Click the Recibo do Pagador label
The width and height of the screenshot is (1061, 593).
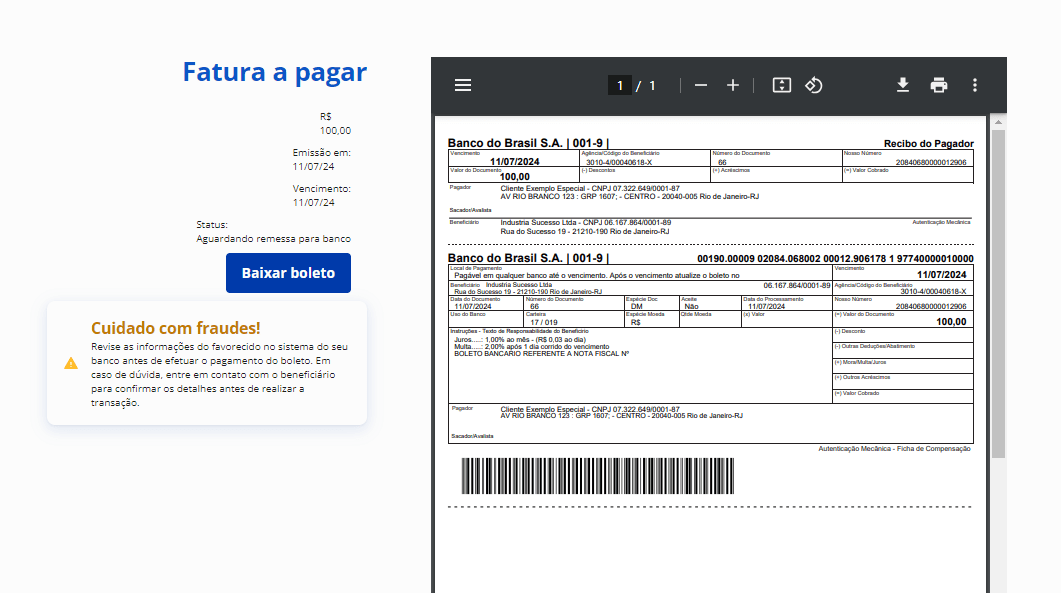tap(928, 144)
